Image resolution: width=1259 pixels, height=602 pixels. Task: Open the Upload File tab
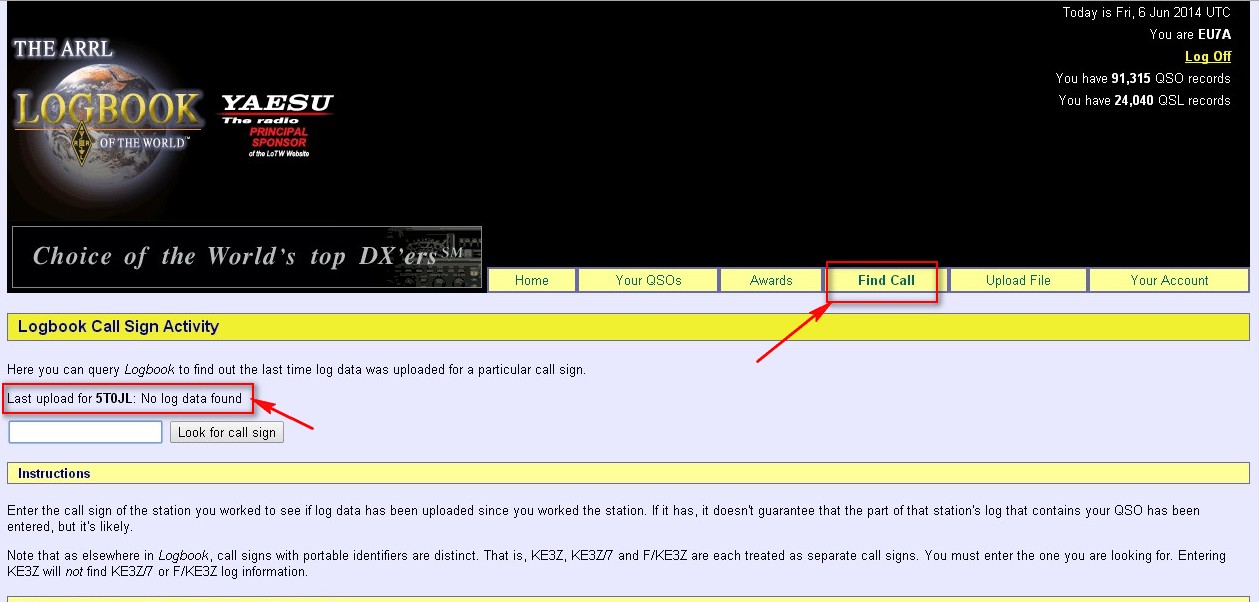click(x=1018, y=281)
